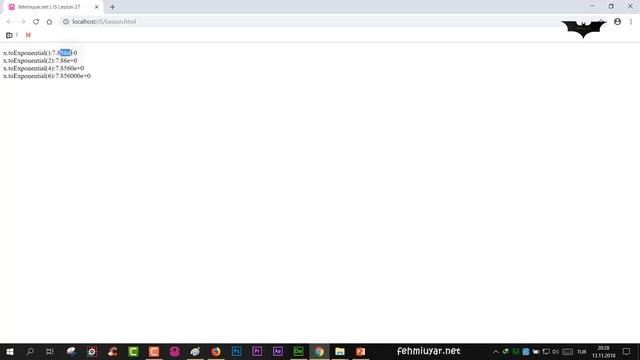Open the clock and date flyout
Viewport: 640px width, 360px height.
[604, 351]
